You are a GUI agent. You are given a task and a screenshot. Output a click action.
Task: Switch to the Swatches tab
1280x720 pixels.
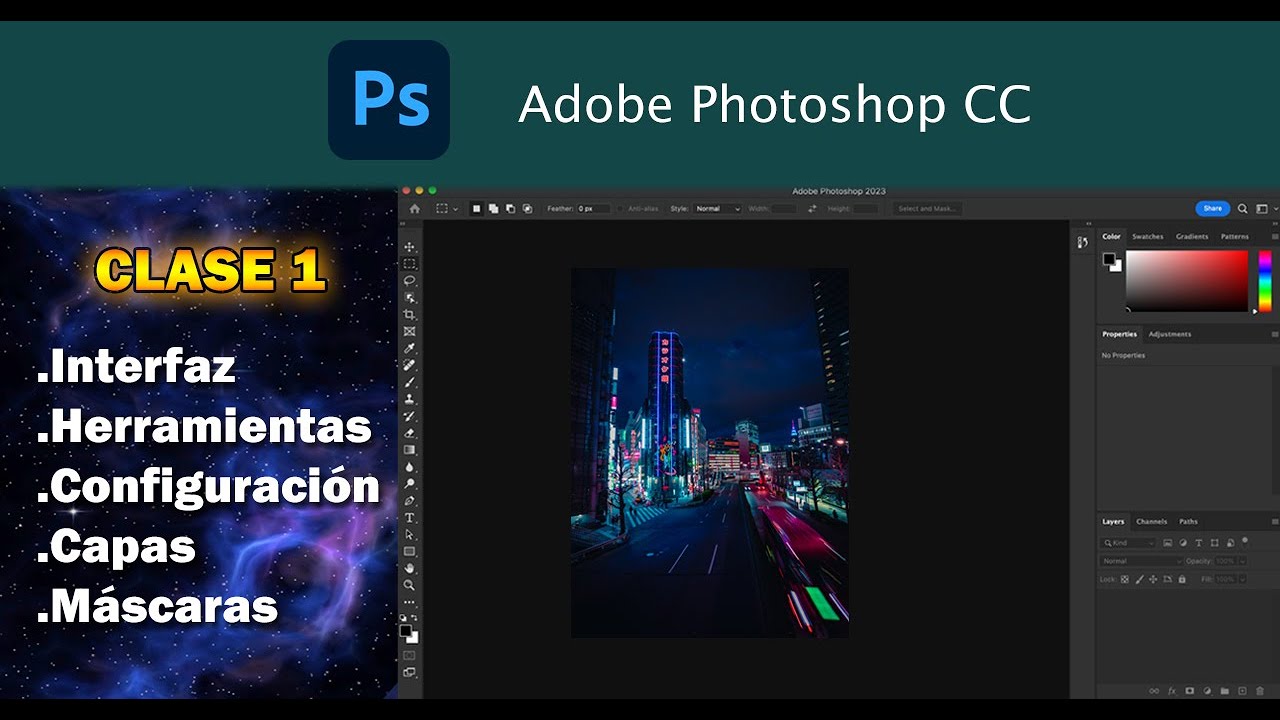[1147, 237]
